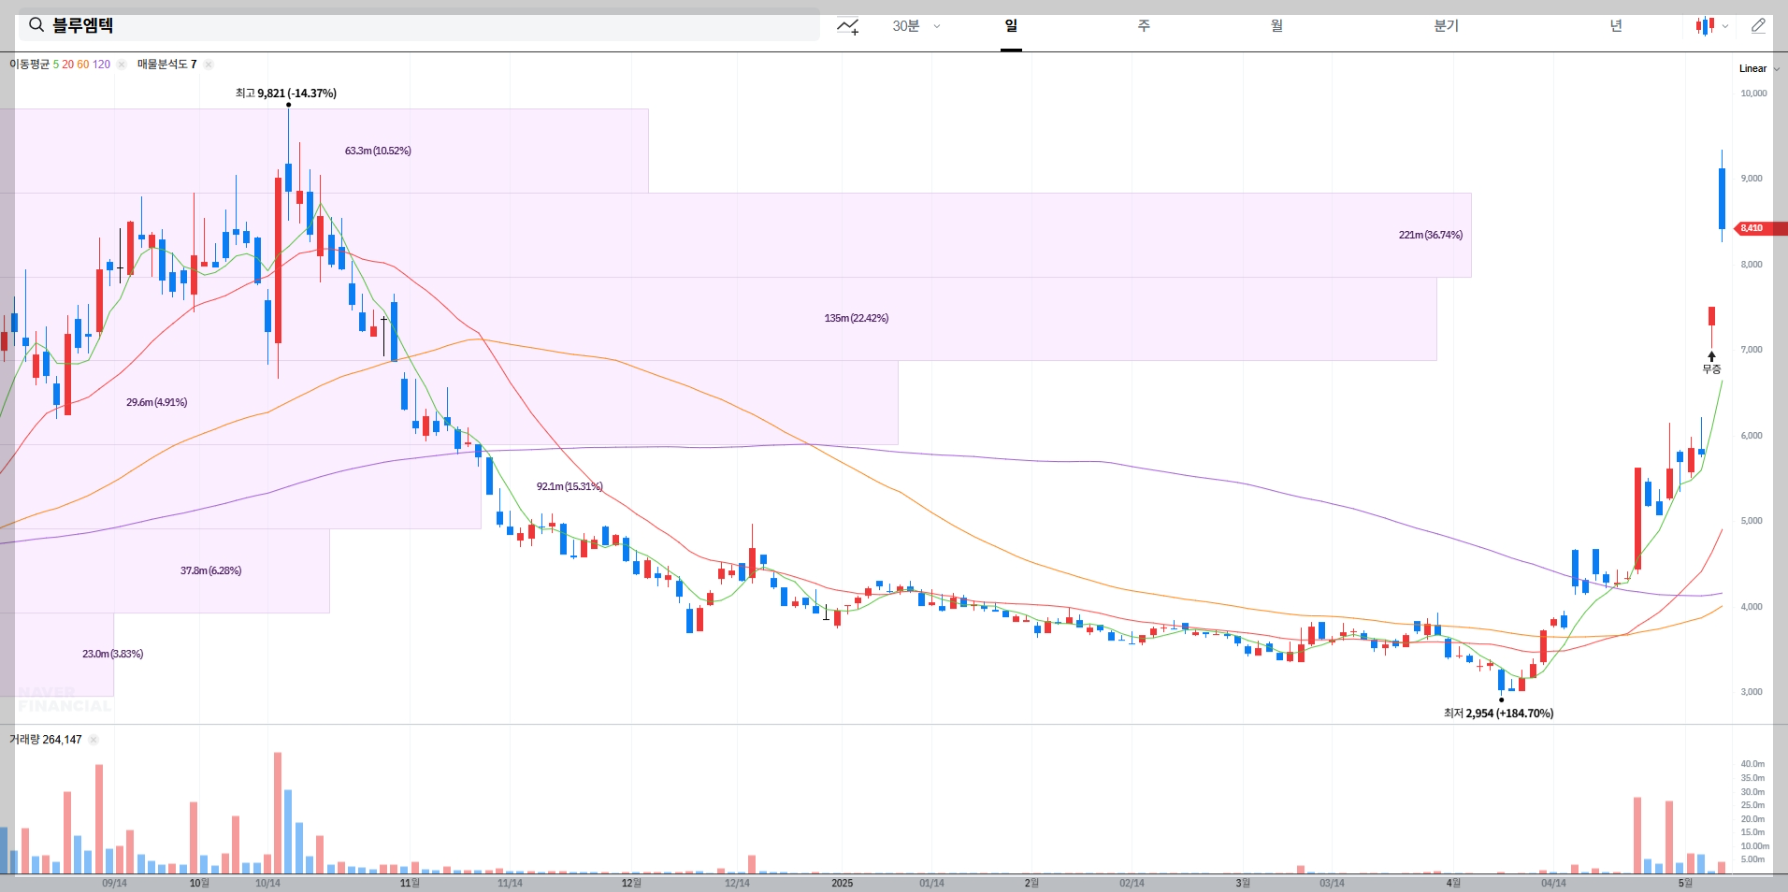The height and width of the screenshot is (892, 1788).
Task: Click the 7,000 price axis label
Action: [x=1751, y=350]
